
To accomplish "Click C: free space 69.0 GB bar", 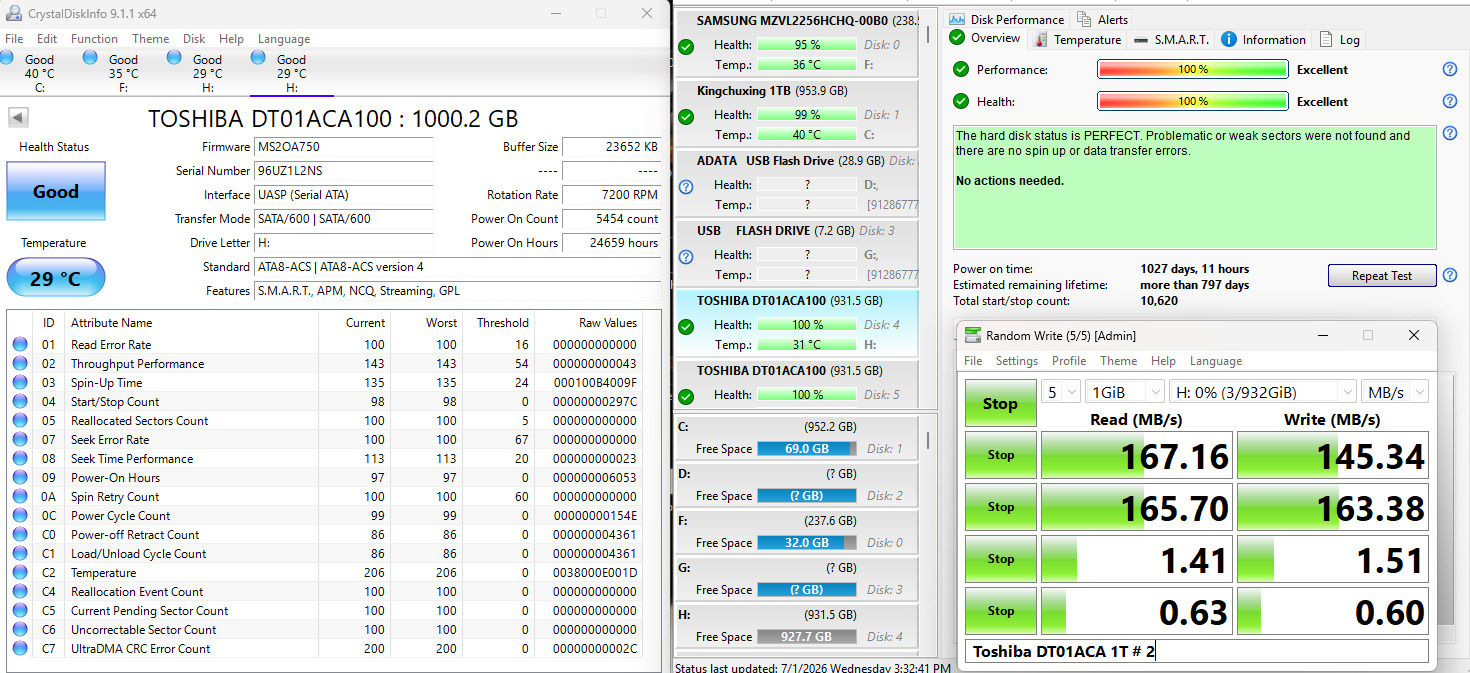I will (807, 449).
